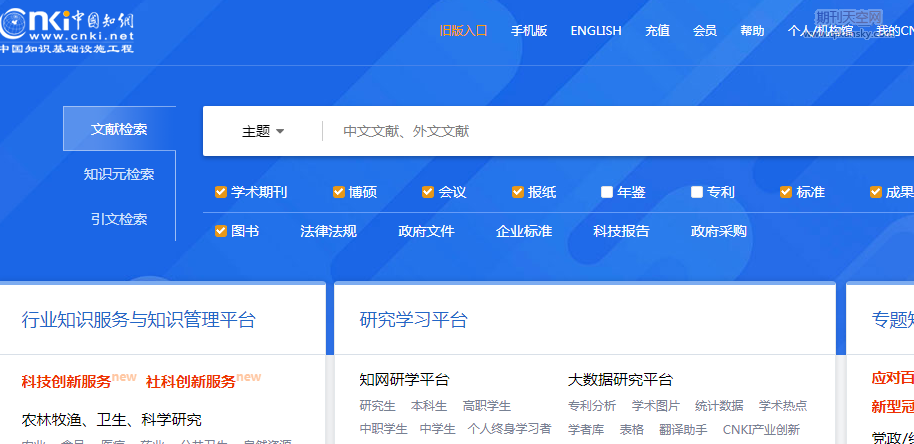Uncheck the 学术期刊 checkbox
Viewport: 914px width, 444px height.
(221, 192)
